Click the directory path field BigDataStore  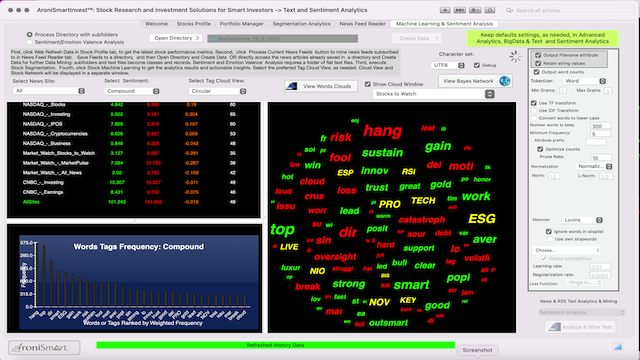click(x=283, y=39)
